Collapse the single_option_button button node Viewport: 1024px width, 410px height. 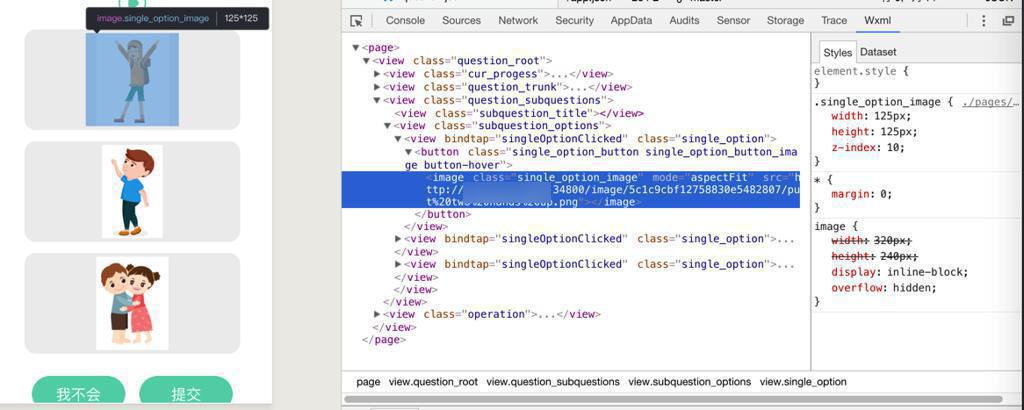(409, 151)
